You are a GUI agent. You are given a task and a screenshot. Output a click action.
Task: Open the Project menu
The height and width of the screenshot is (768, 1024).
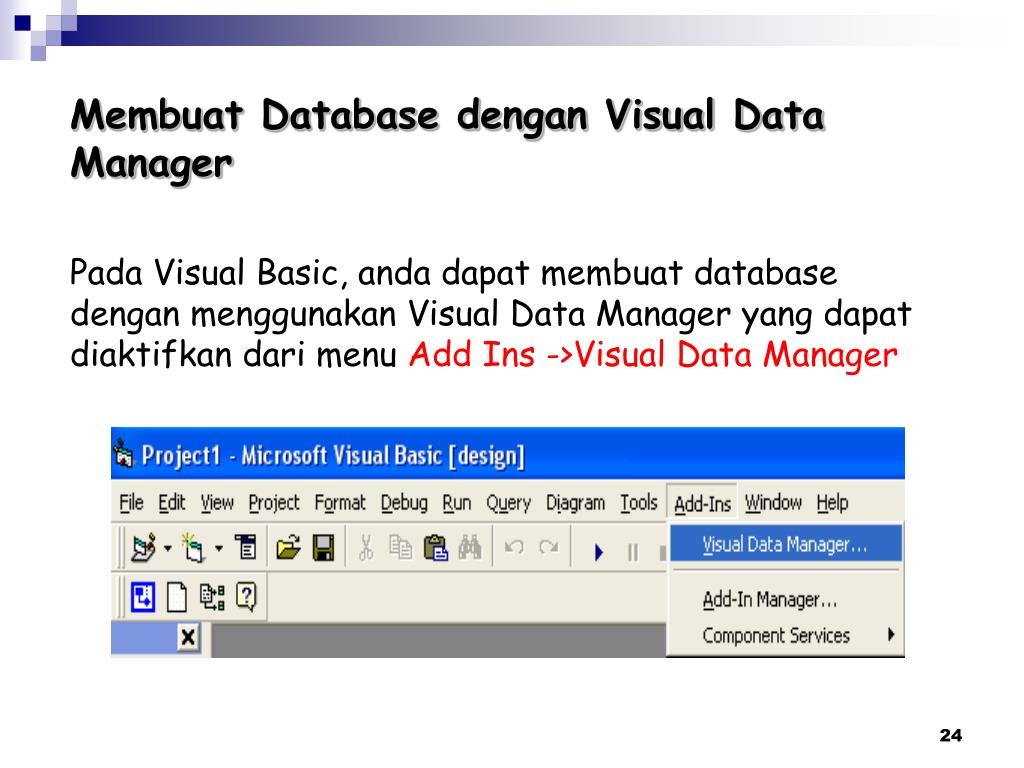tap(274, 503)
